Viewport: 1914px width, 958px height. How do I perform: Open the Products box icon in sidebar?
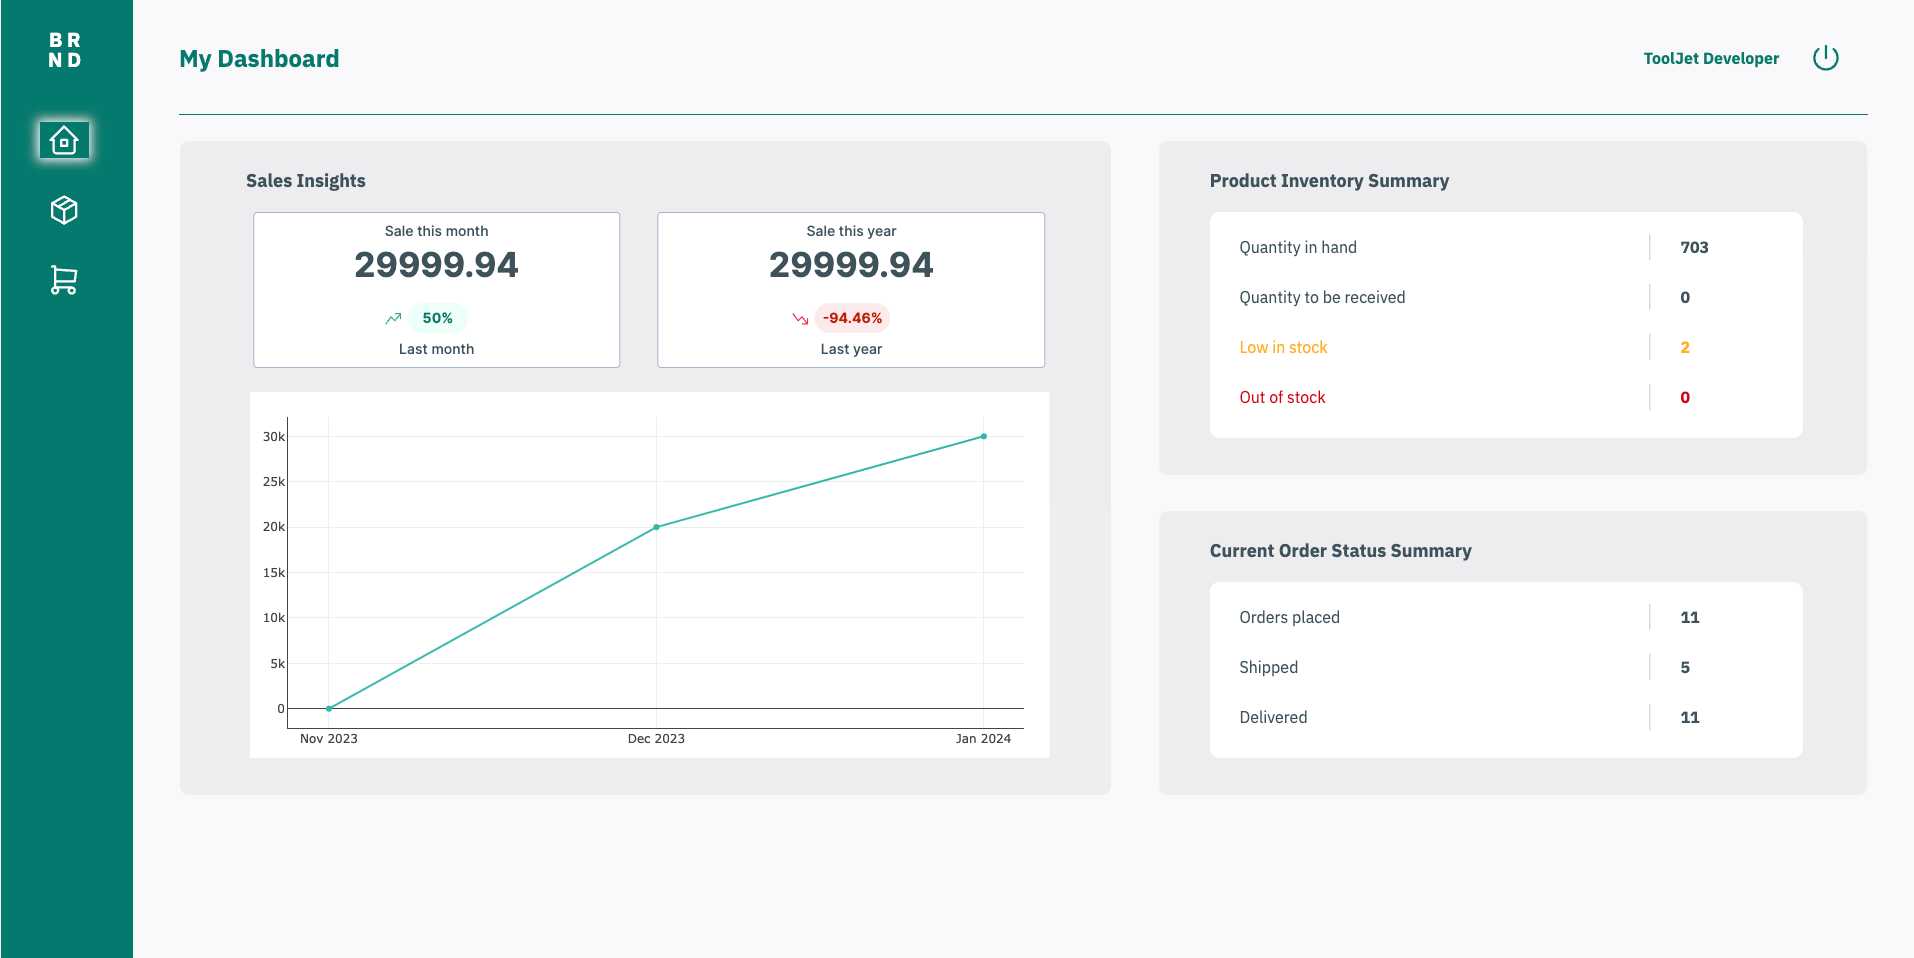64,210
